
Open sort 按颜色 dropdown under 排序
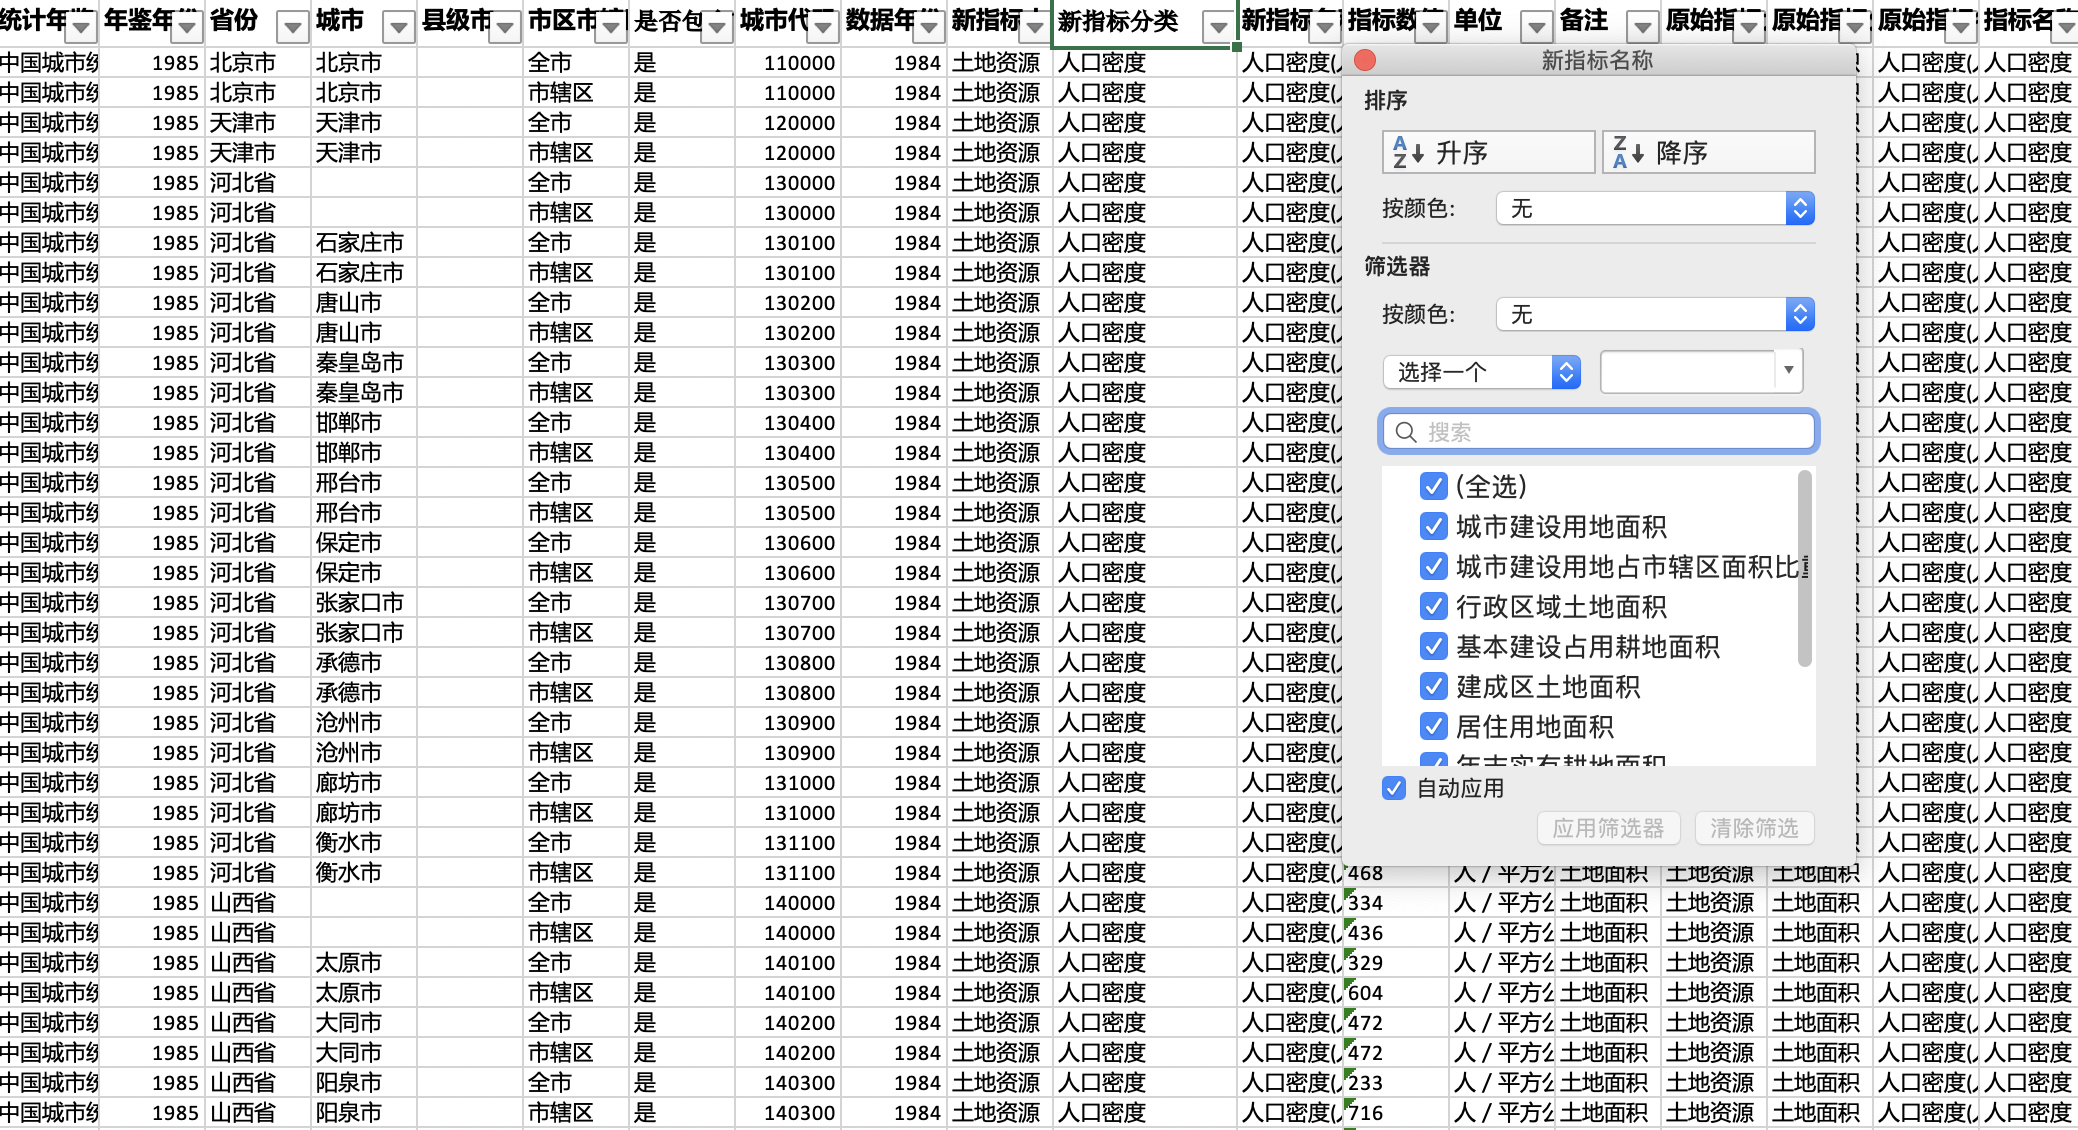(x=1799, y=209)
